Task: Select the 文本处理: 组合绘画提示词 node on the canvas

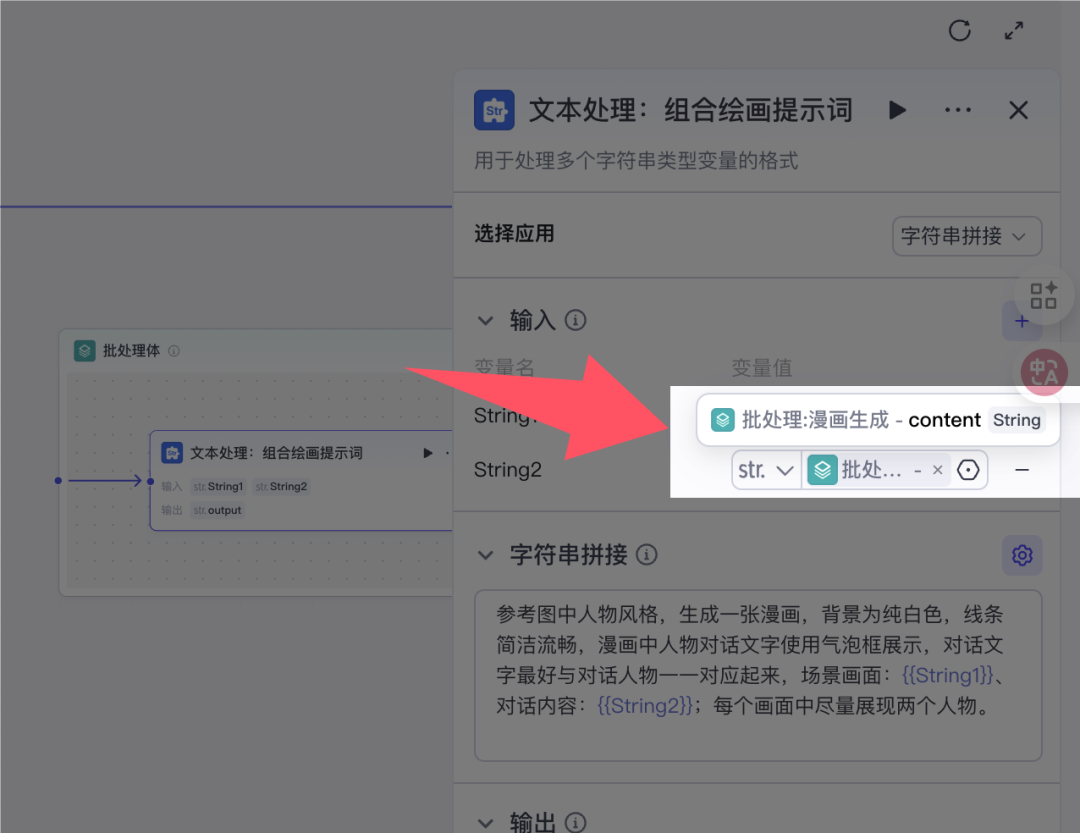Action: (301, 481)
